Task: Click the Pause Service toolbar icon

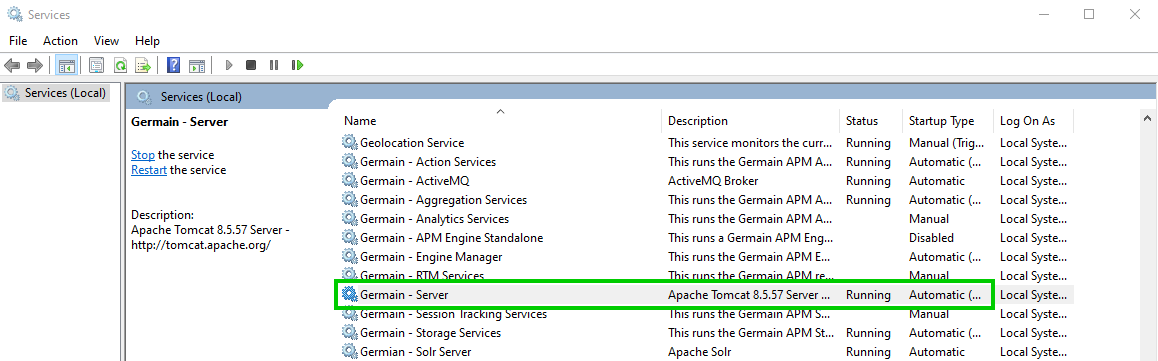Action: [274, 66]
